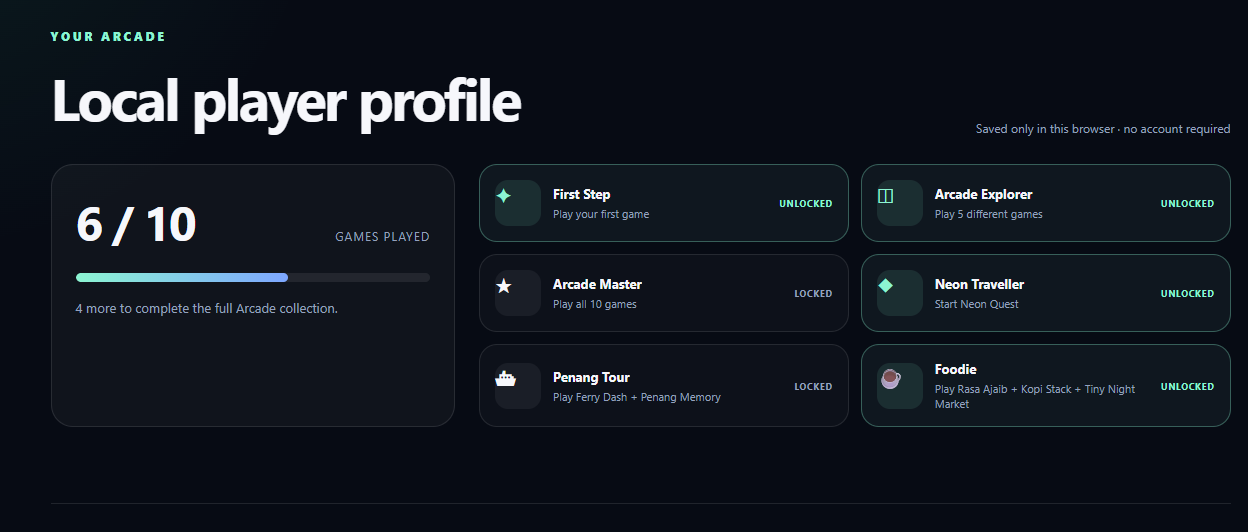
Task: Click the 'GAMES PLAYED' label
Action: point(382,237)
